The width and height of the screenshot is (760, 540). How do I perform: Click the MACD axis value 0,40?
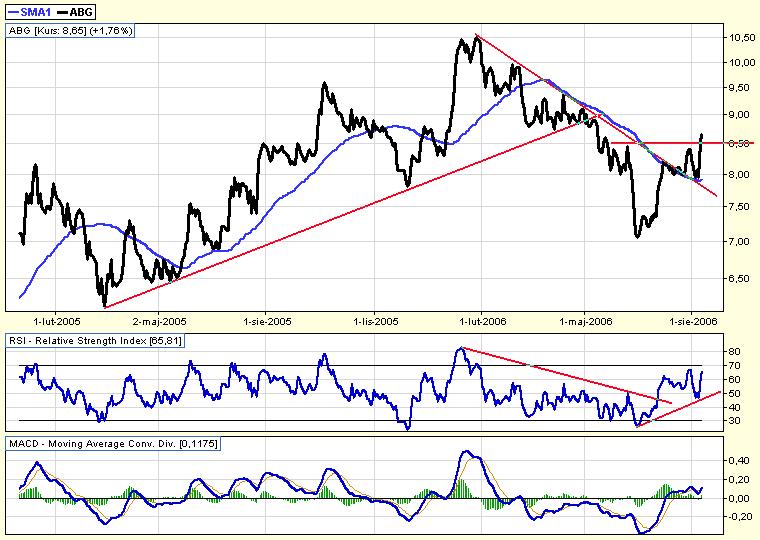(x=739, y=460)
